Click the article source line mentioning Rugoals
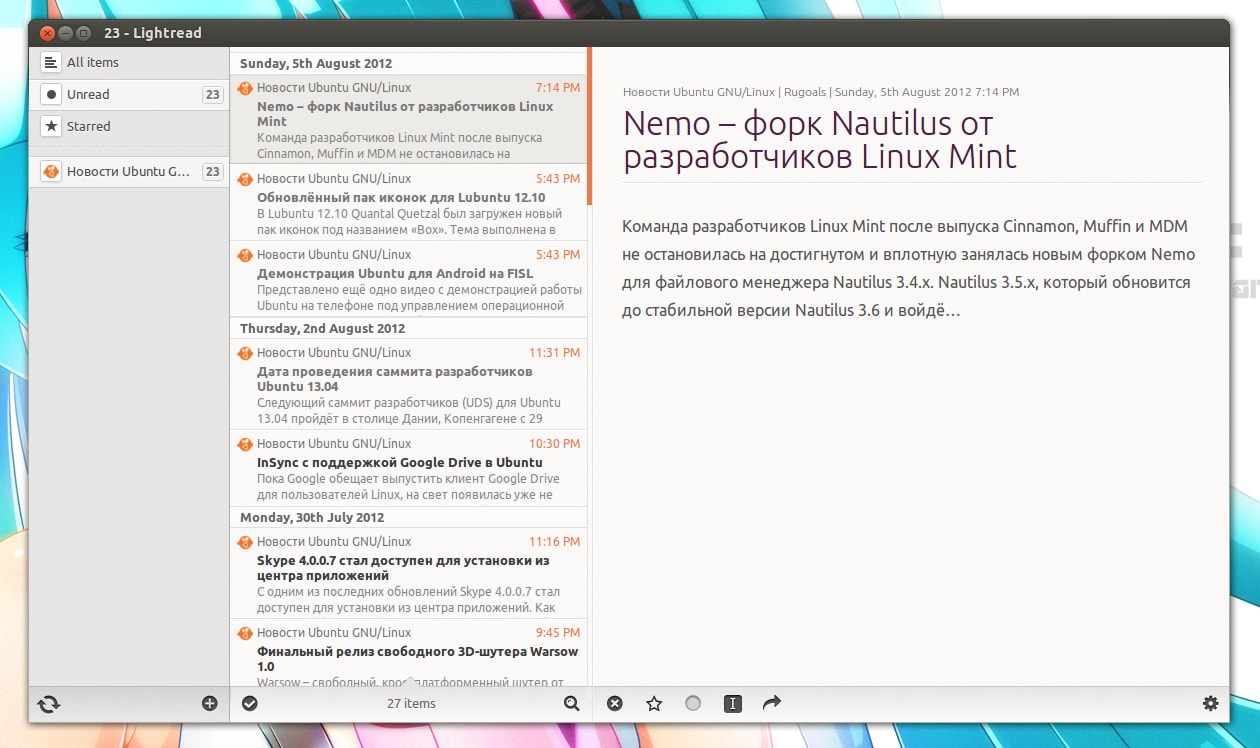Viewport: 1260px width, 748px height. tap(820, 92)
